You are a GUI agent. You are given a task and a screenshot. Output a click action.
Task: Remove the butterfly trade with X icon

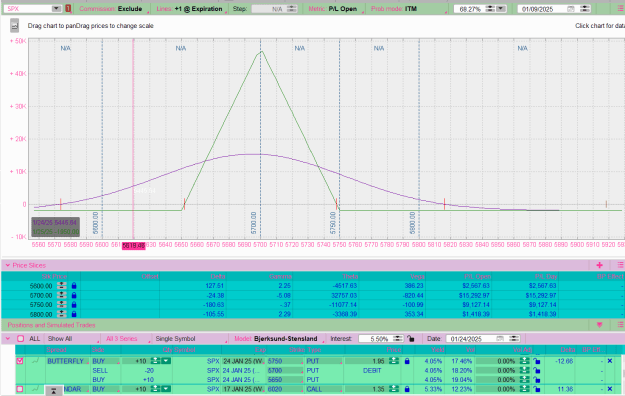(609, 361)
